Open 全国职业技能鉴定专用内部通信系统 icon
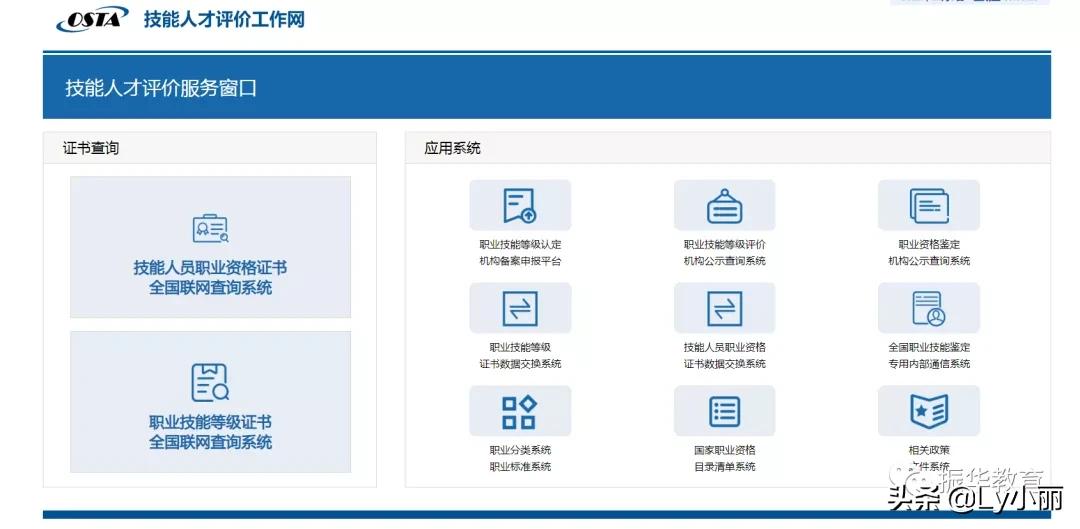The image size is (1080, 529). pos(928,308)
